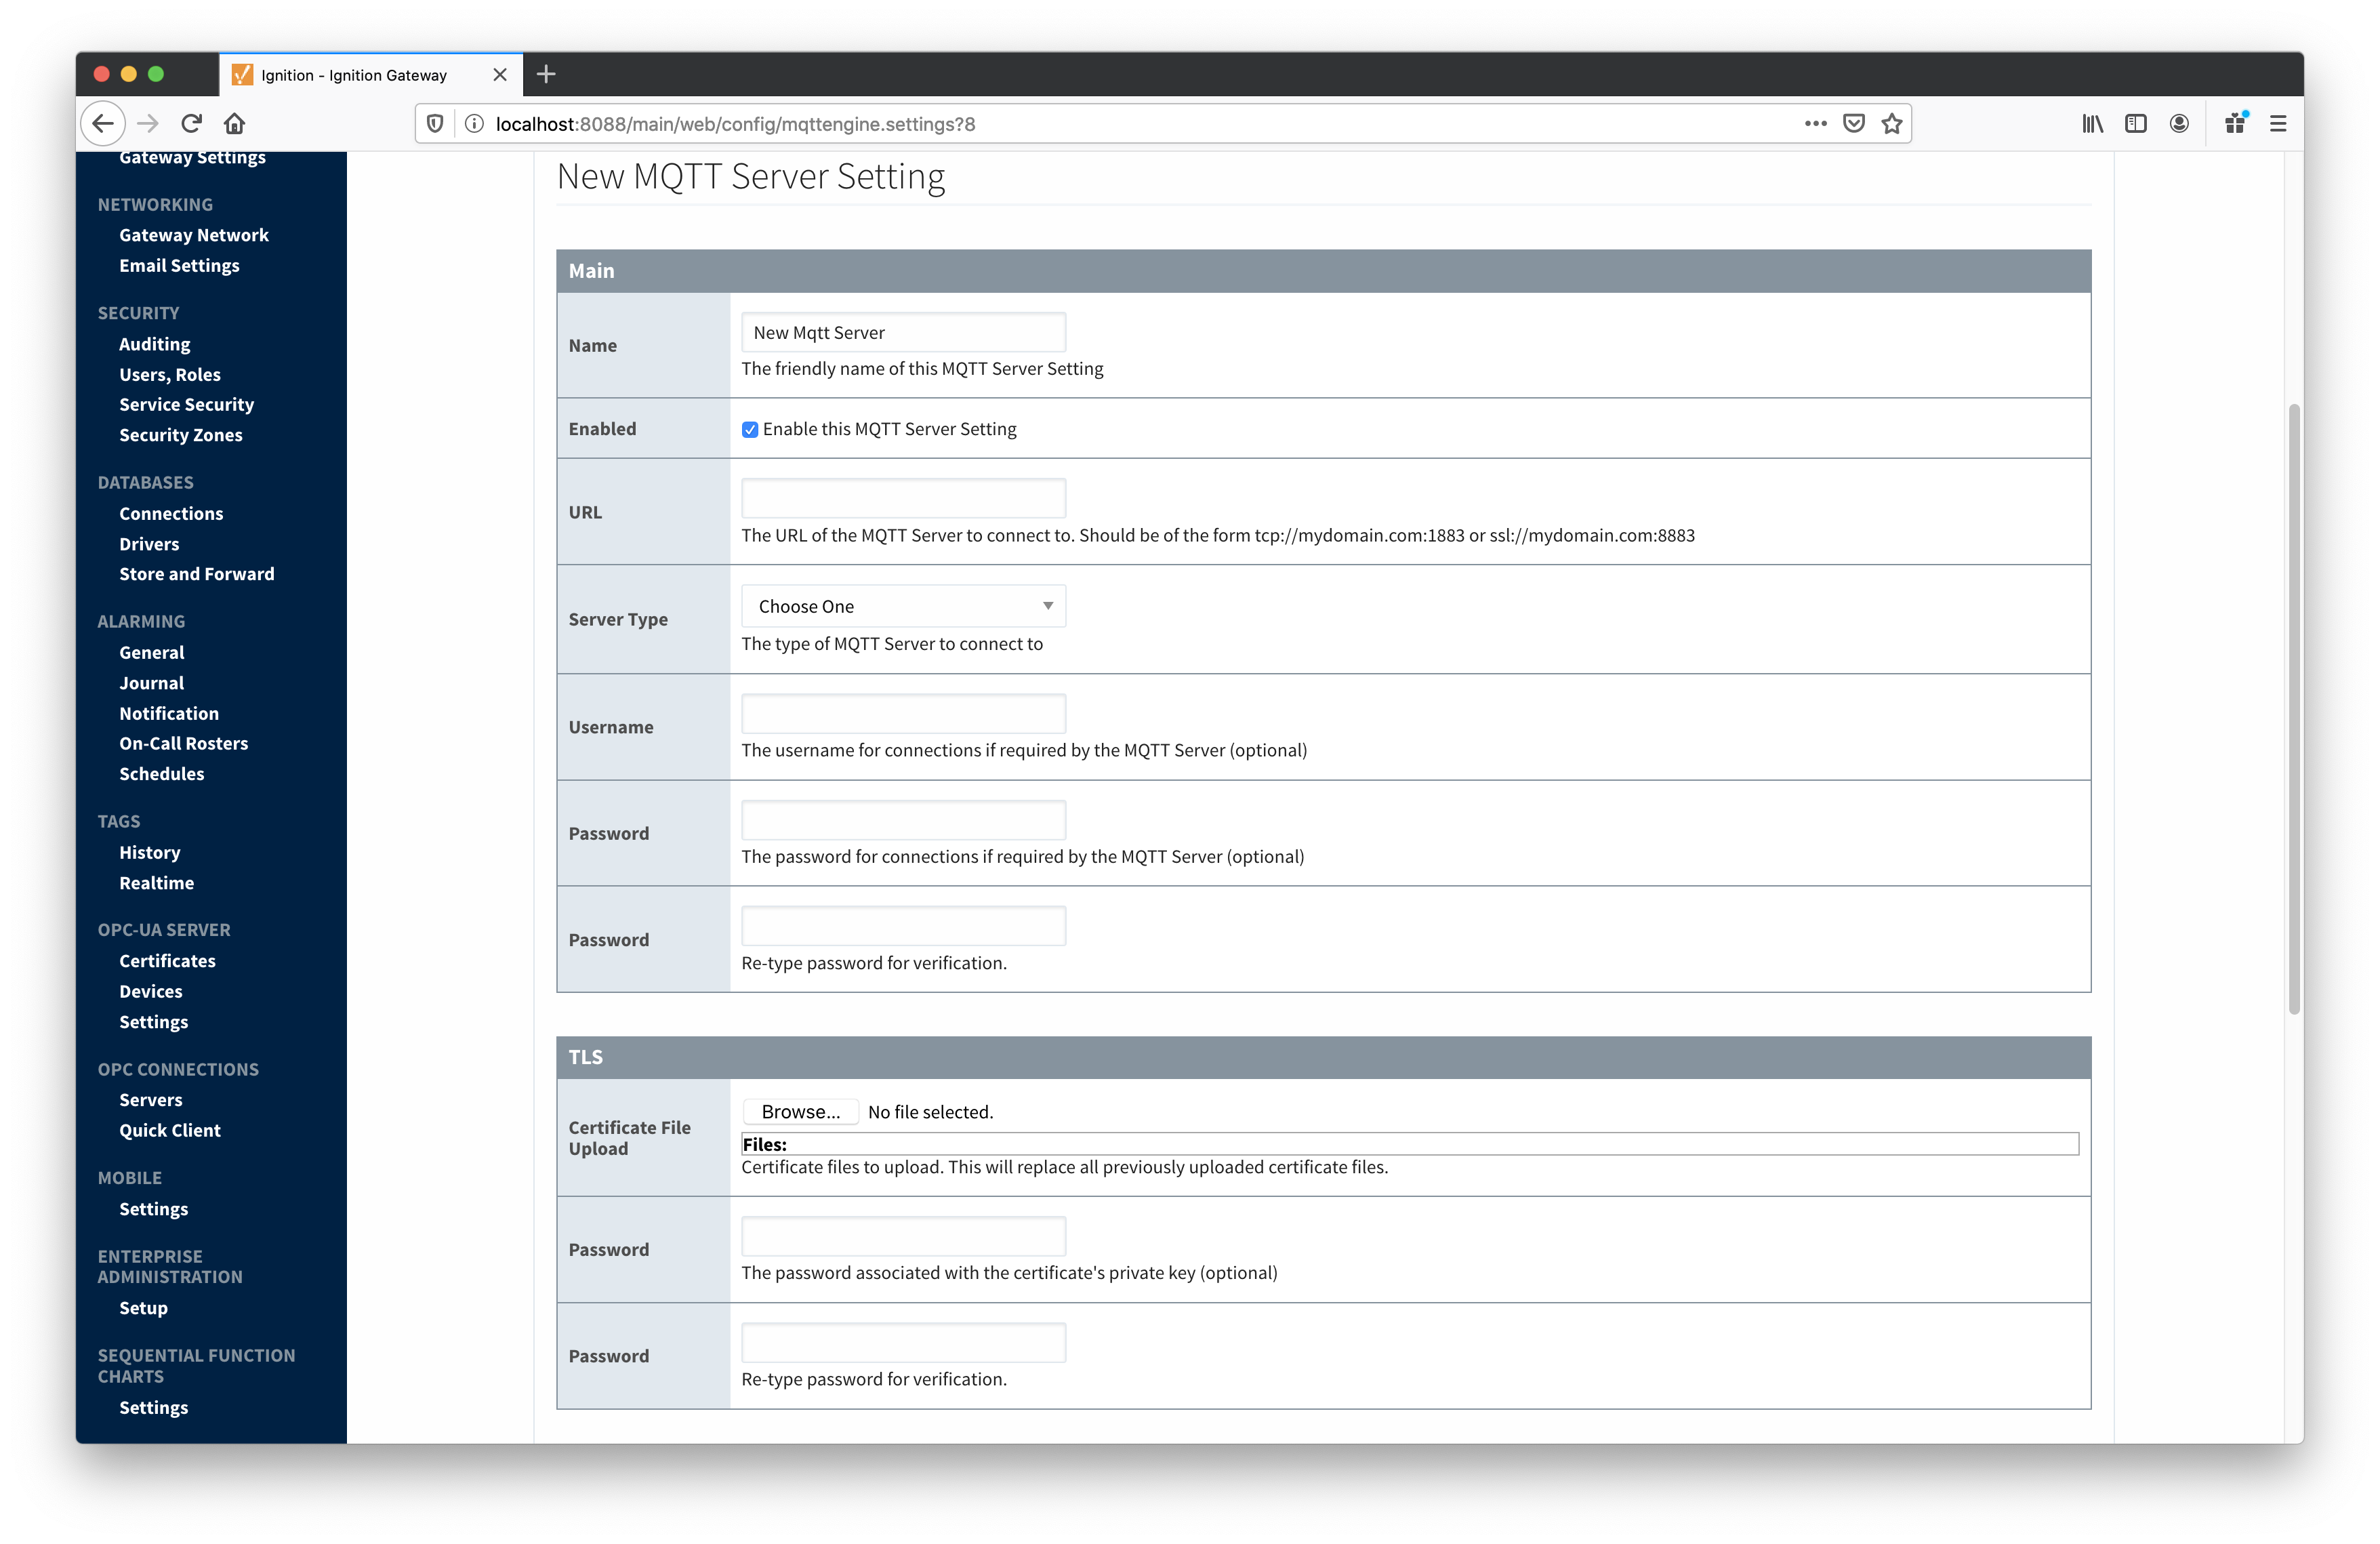Open Users, Roles in the sidebar
The image size is (2380, 1544).
pyautogui.click(x=170, y=374)
